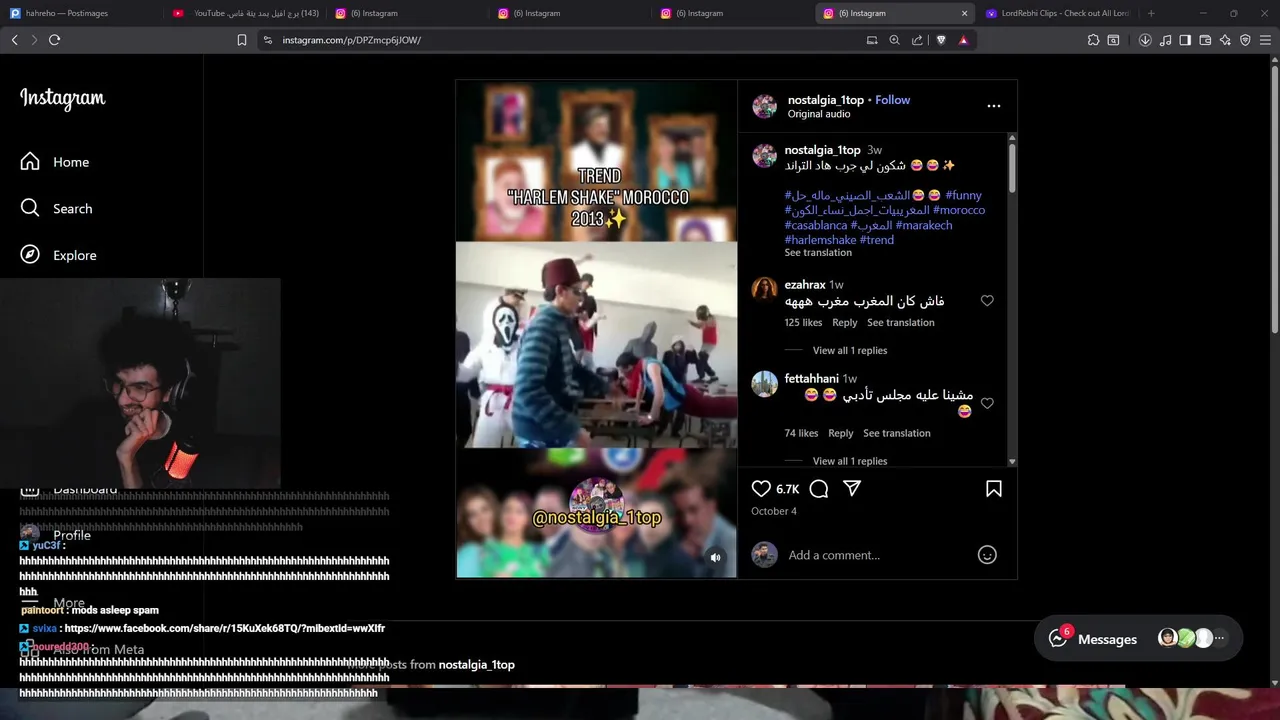Reply to ezahrax's comment
Viewport: 1280px width, 720px height.
(845, 323)
